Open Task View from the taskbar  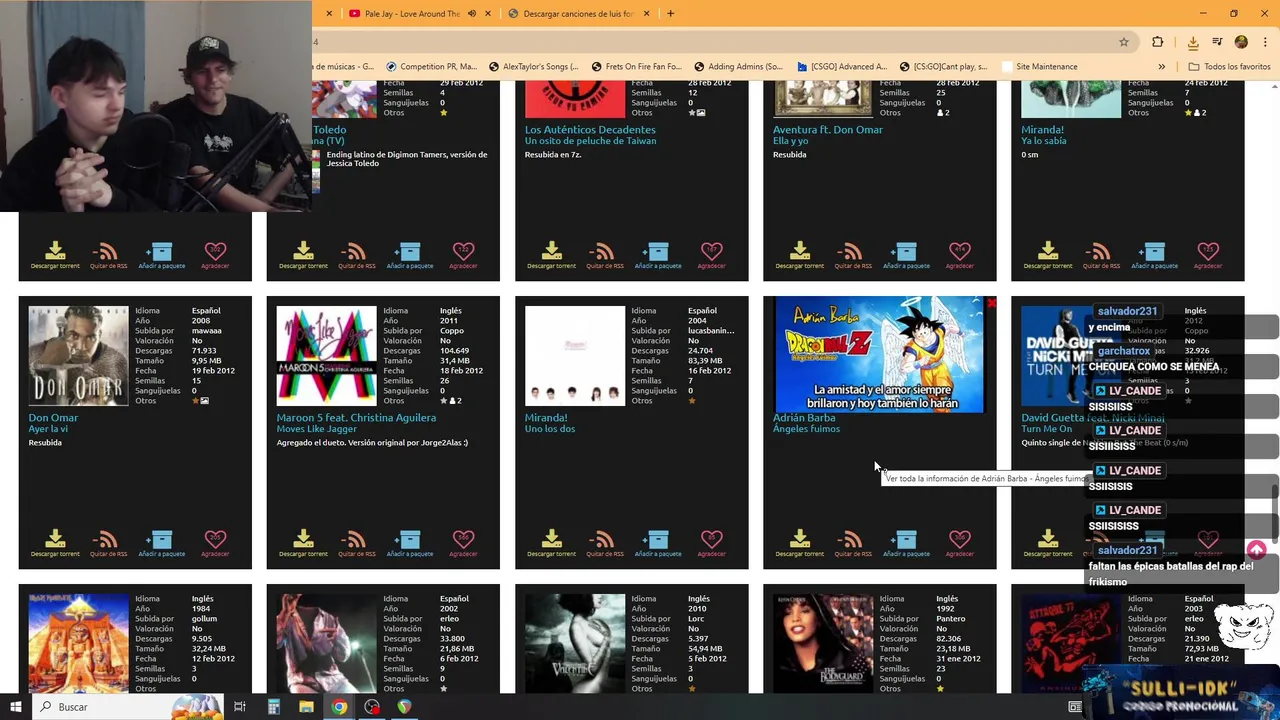(x=240, y=706)
